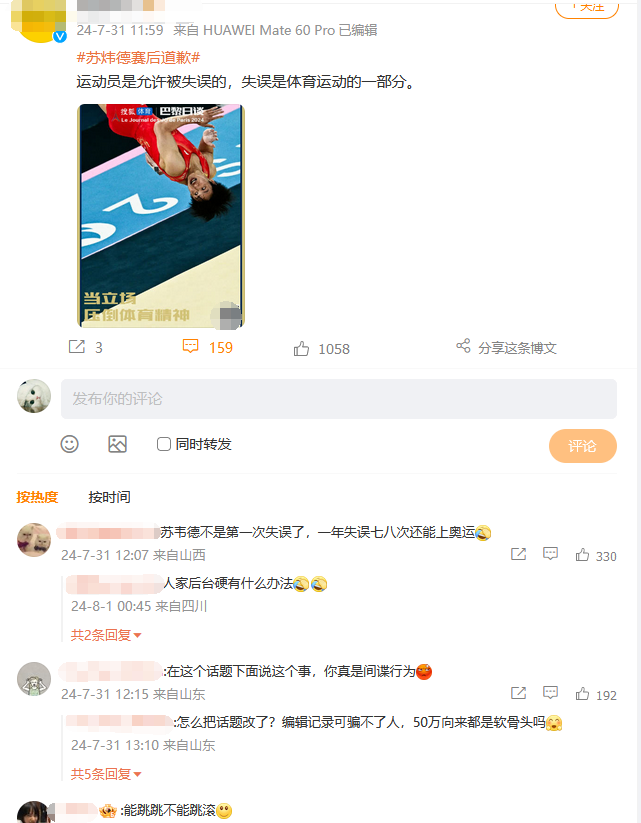Expand 共2条回复 replies
641x823 pixels.
[x=106, y=635]
